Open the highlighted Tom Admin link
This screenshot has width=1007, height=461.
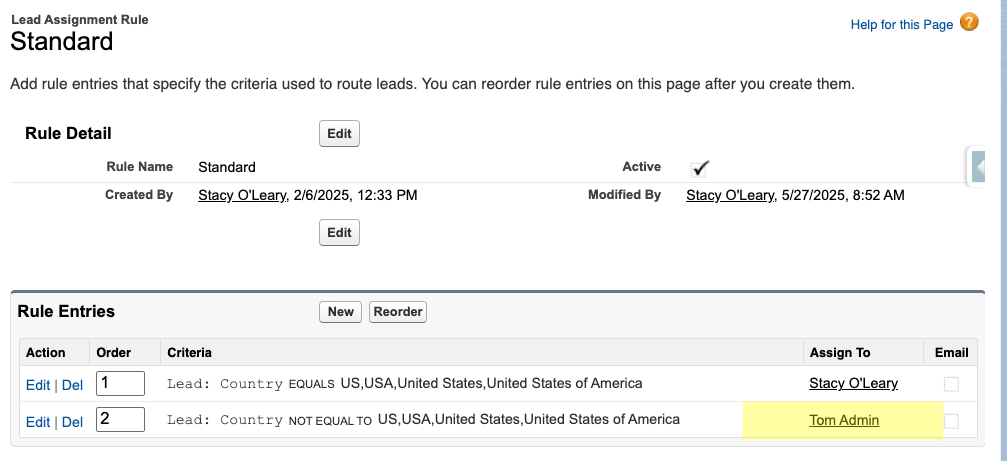pyautogui.click(x=844, y=420)
